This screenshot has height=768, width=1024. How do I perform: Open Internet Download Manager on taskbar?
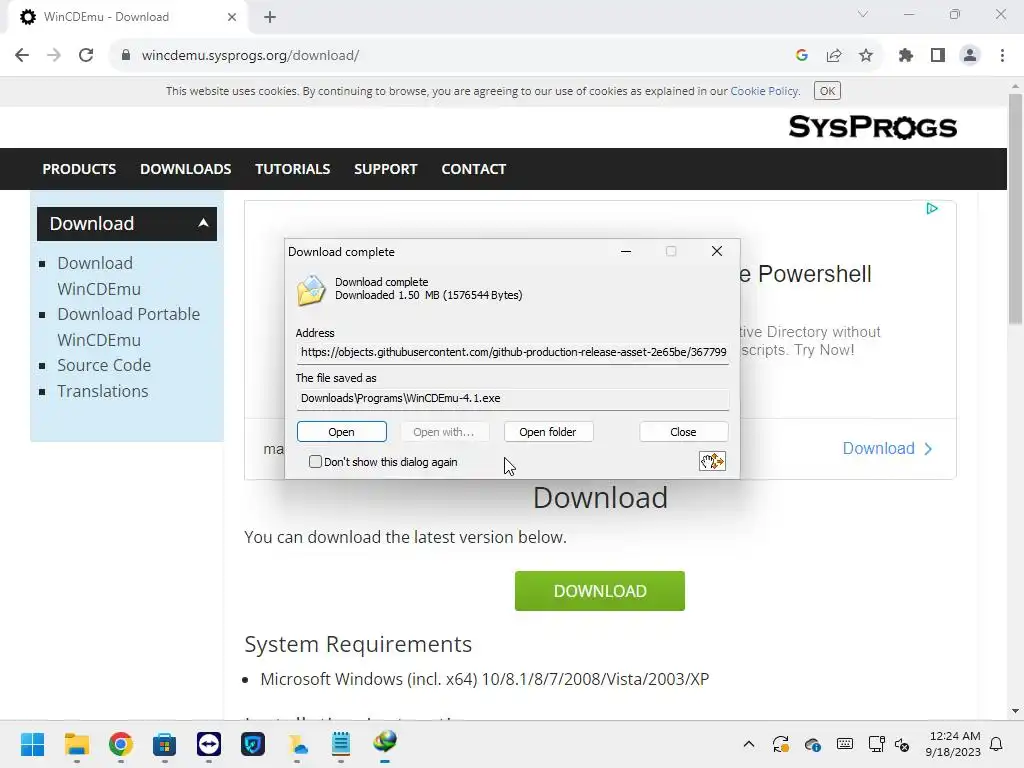pyautogui.click(x=385, y=743)
